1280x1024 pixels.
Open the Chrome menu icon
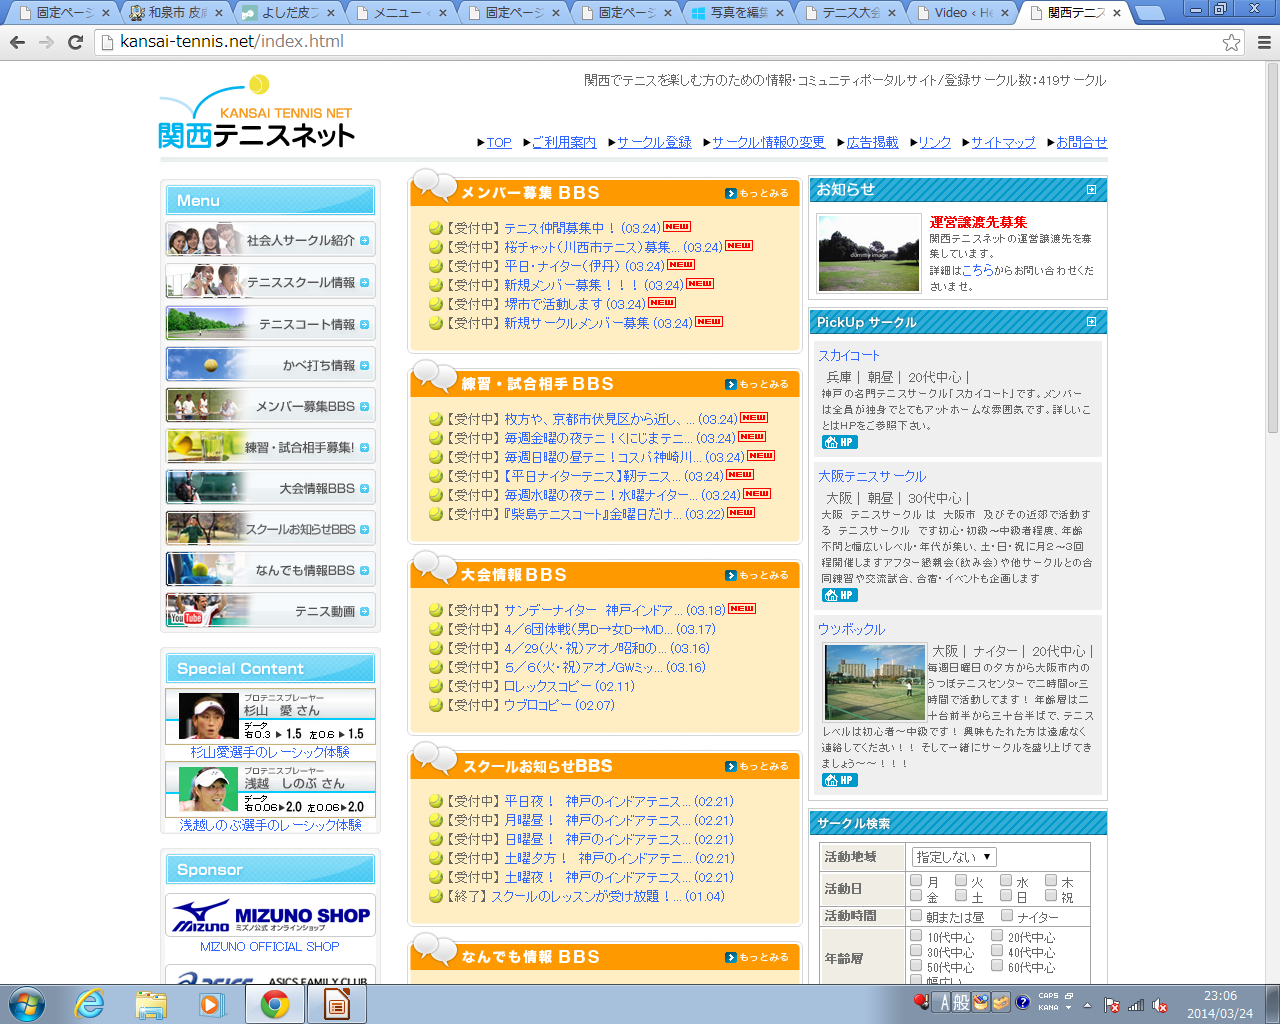click(x=1264, y=42)
